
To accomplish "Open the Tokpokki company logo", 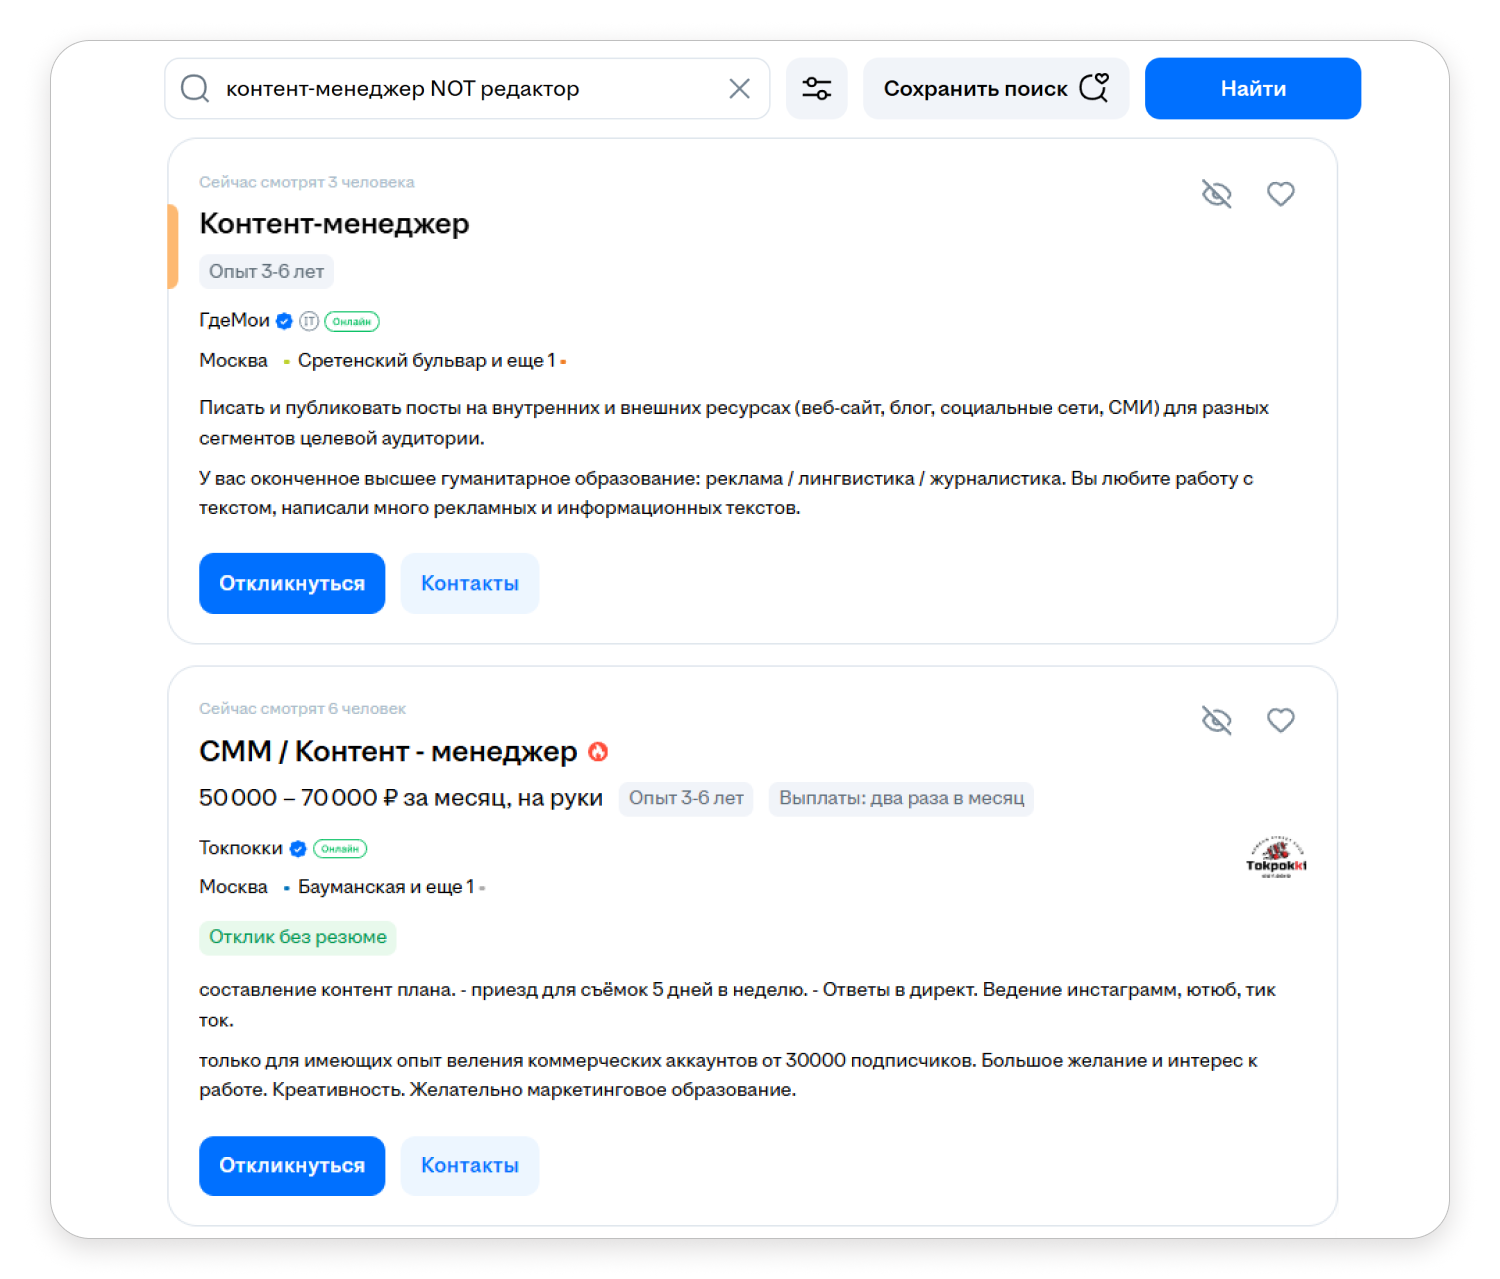I will point(1276,858).
